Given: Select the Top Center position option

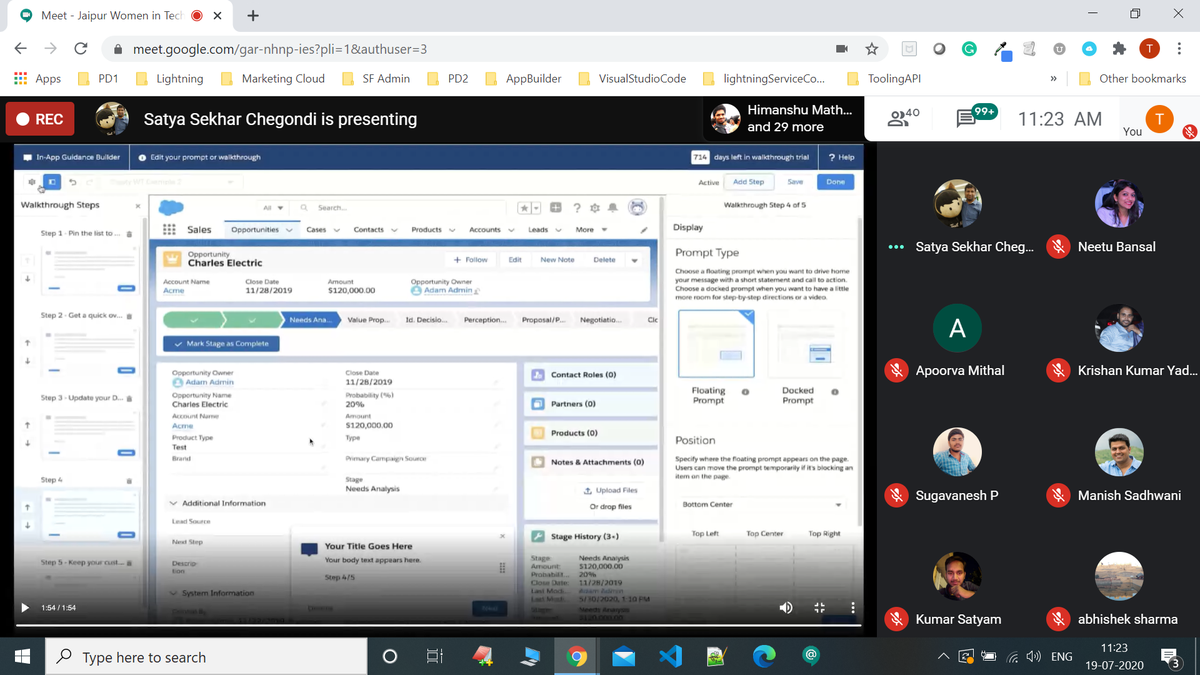Looking at the screenshot, I should pos(765,534).
